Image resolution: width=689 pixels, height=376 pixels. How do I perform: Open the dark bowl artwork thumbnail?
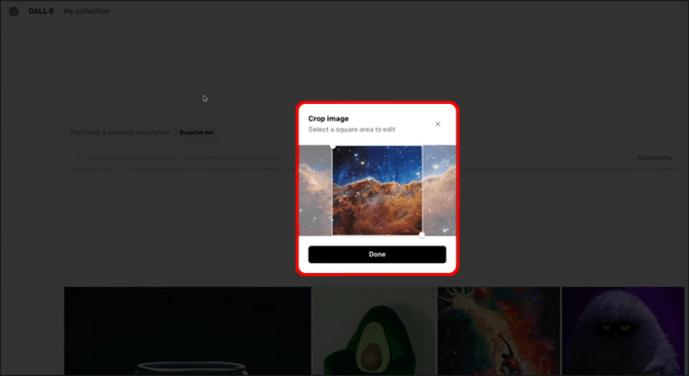tap(187, 331)
